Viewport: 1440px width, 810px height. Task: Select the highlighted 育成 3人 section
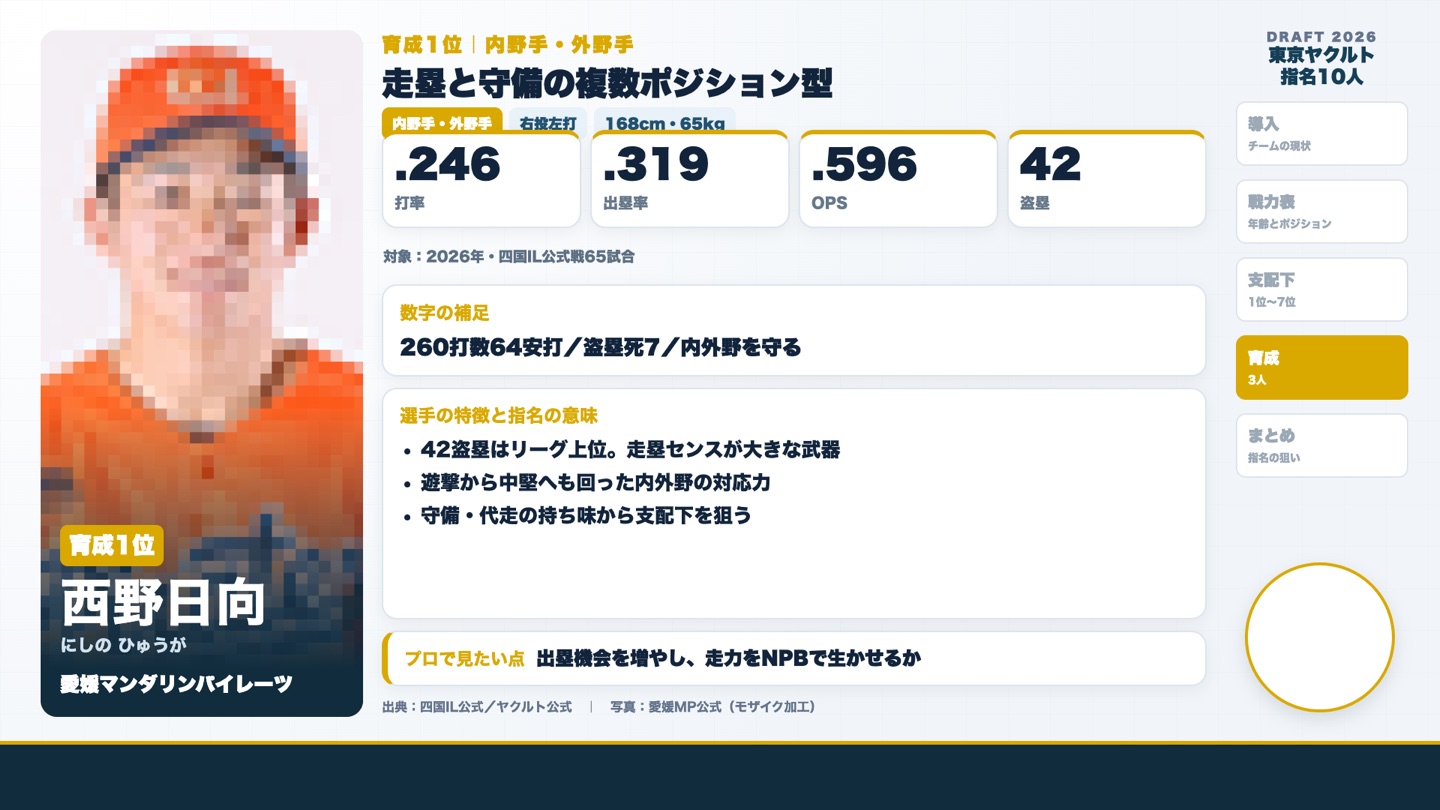[1321, 367]
